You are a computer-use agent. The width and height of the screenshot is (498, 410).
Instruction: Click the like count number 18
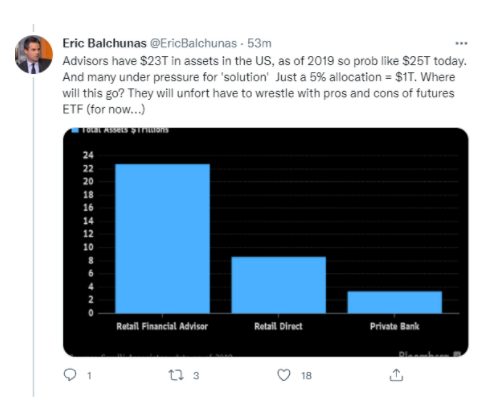(x=306, y=376)
